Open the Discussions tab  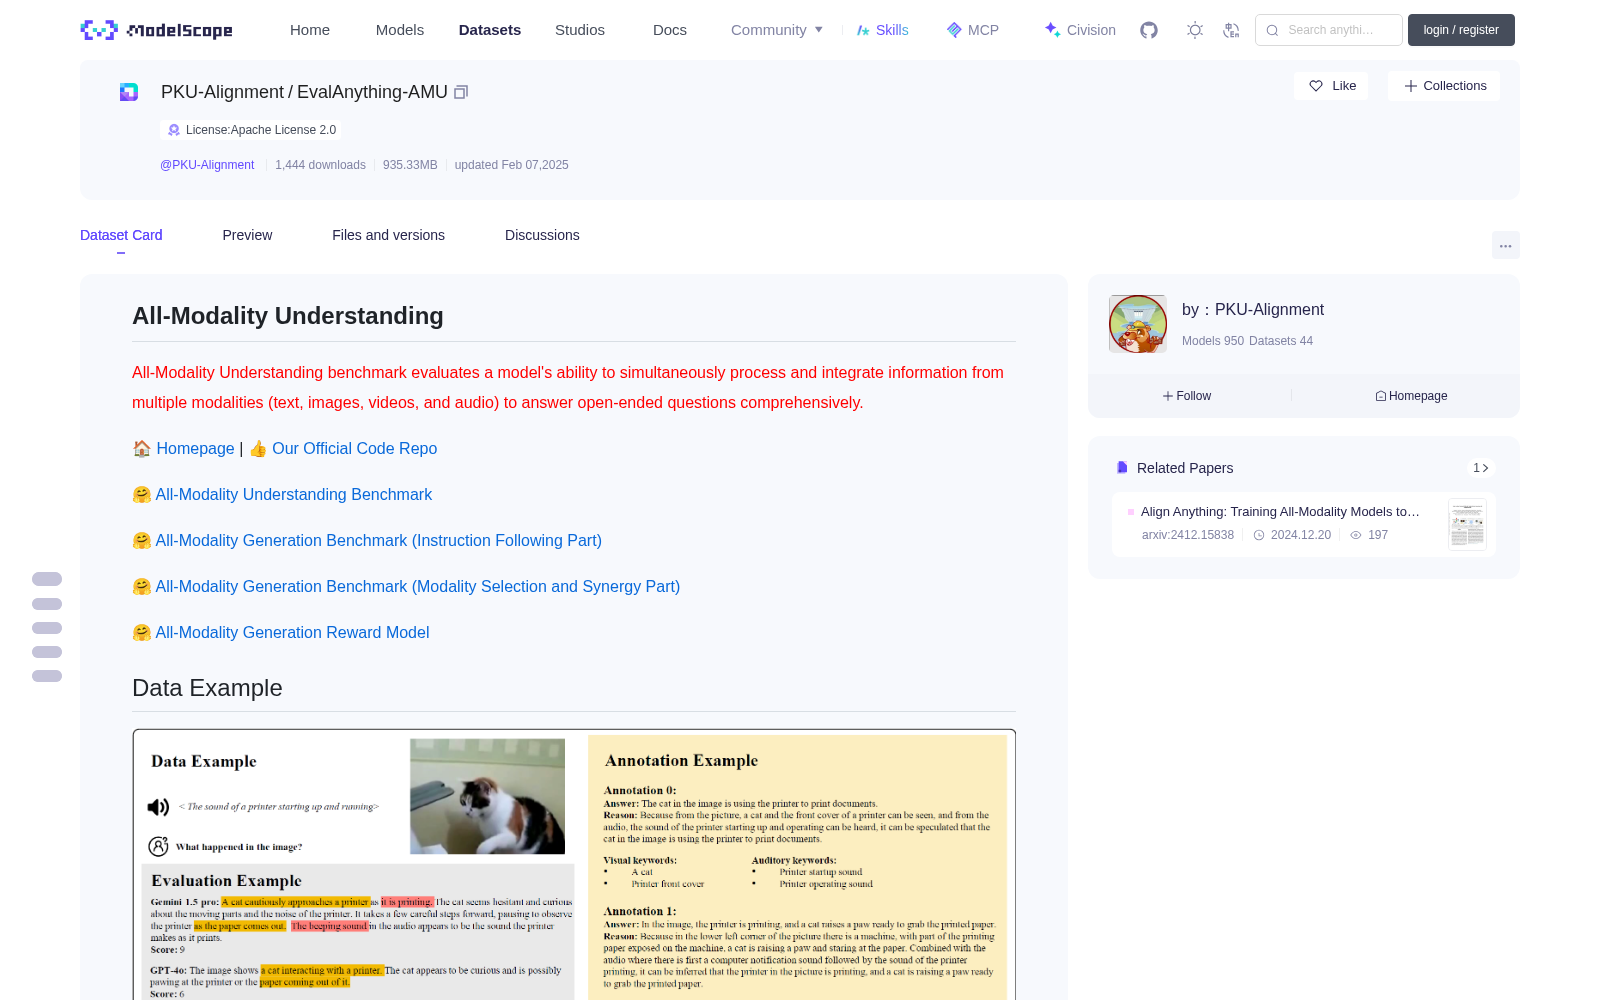pyautogui.click(x=542, y=235)
